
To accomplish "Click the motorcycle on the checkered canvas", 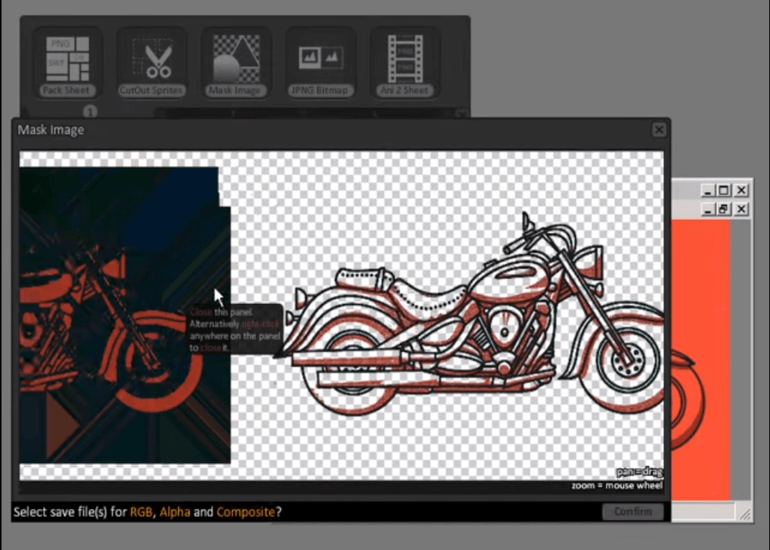I will click(470, 320).
